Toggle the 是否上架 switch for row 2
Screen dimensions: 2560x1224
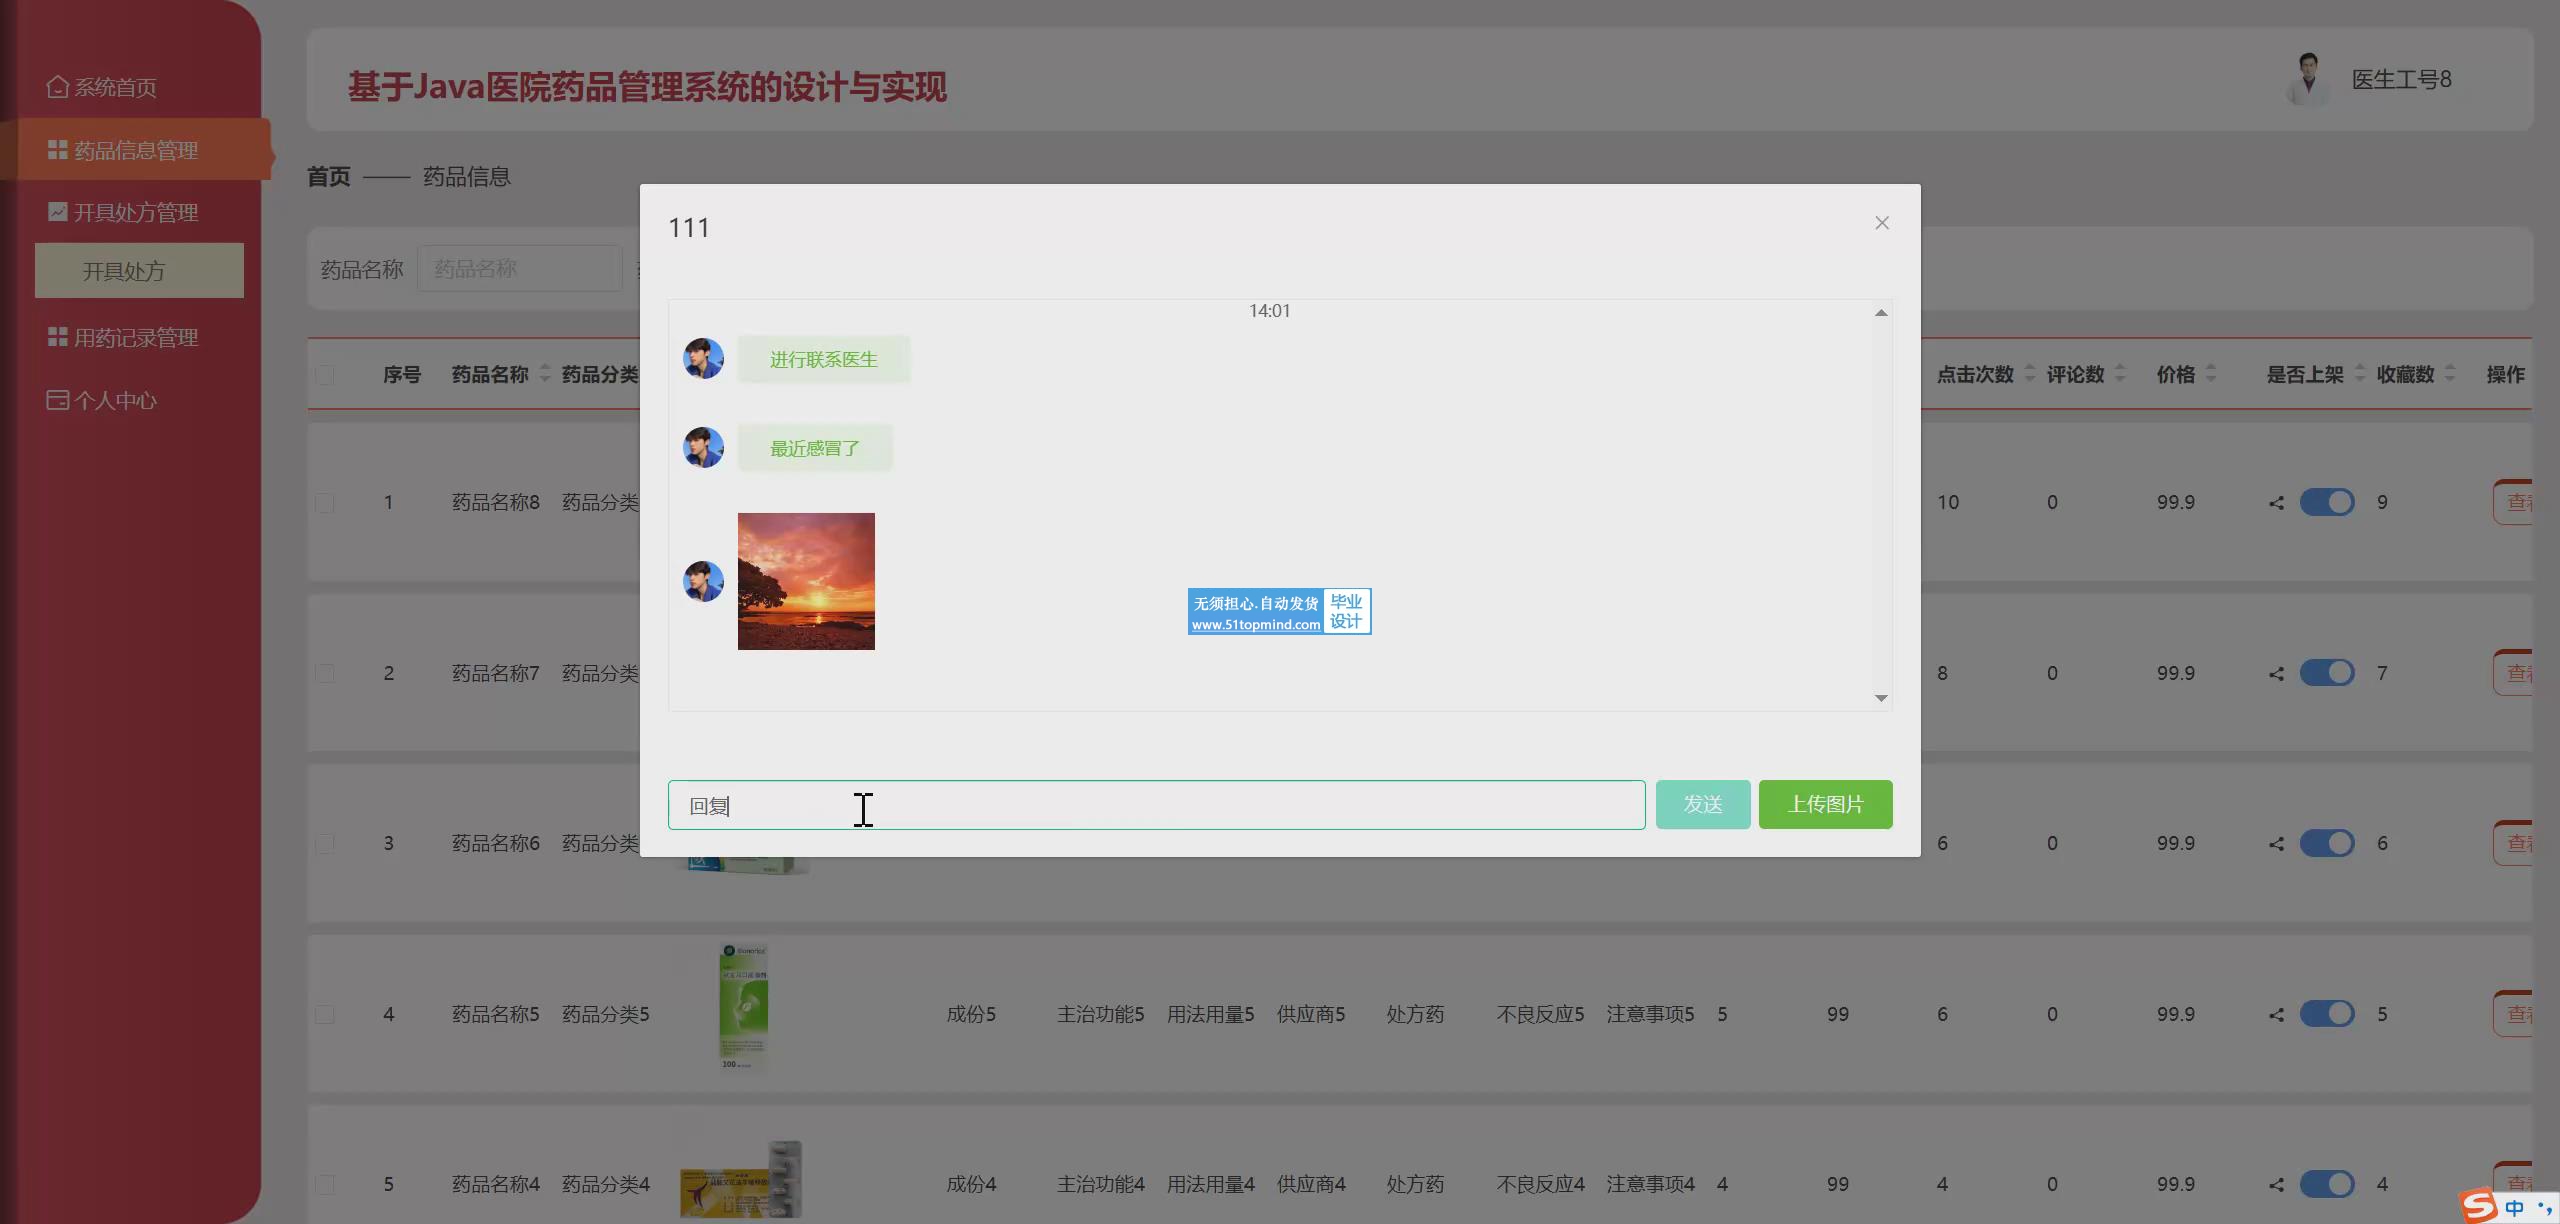pyautogui.click(x=2326, y=673)
